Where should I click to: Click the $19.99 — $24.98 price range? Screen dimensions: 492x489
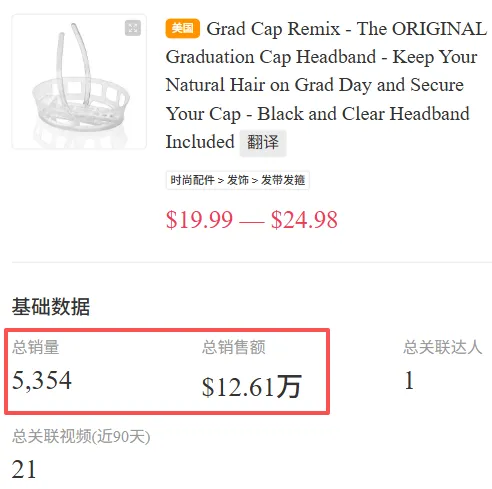pos(252,220)
